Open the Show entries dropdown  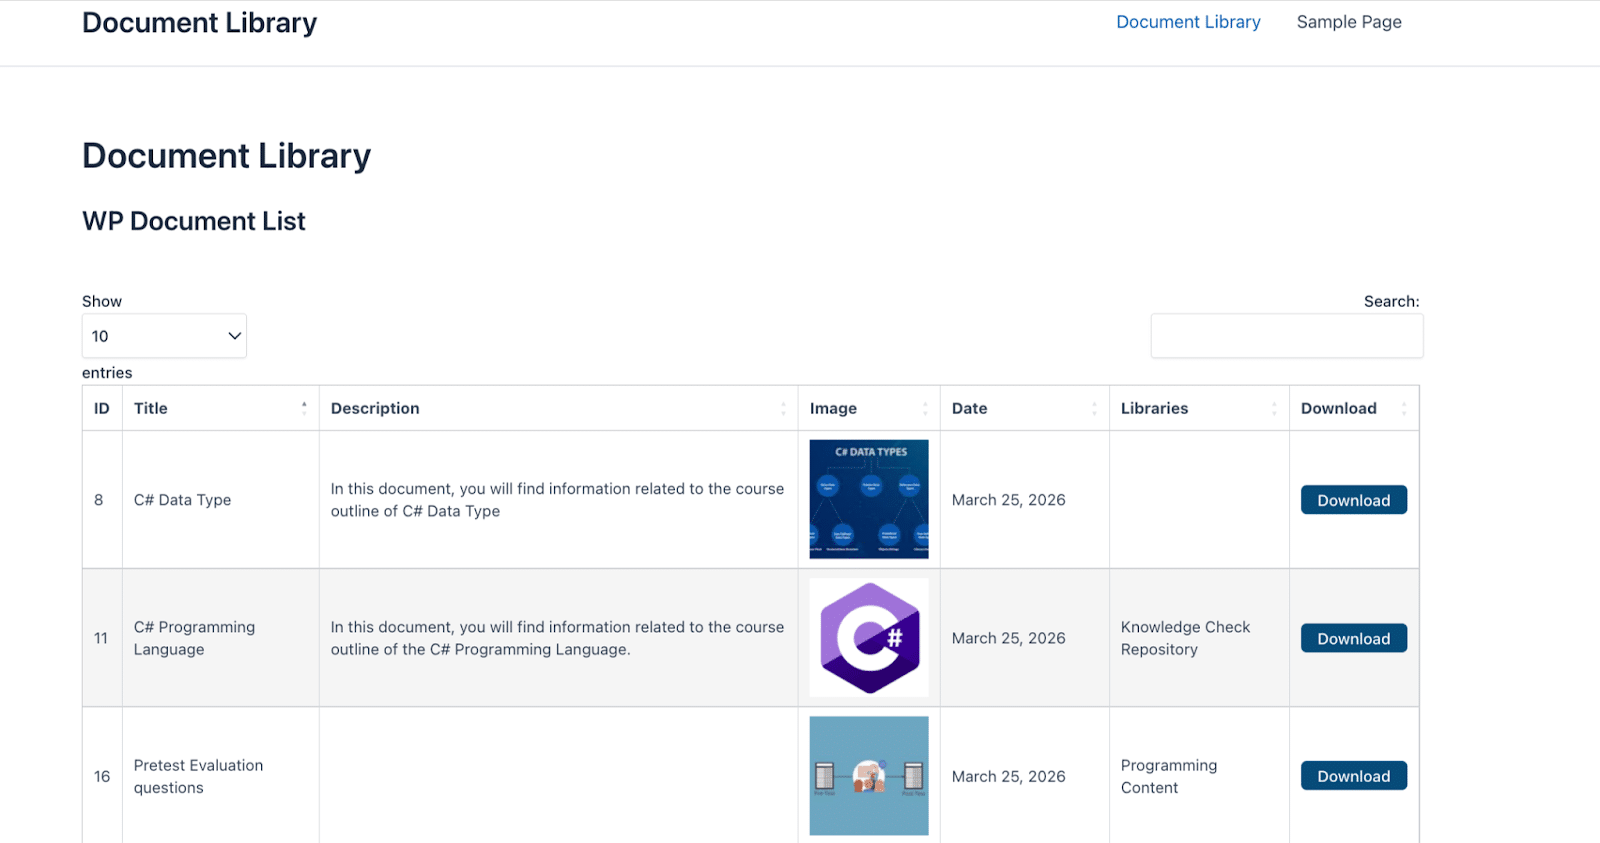pos(164,336)
